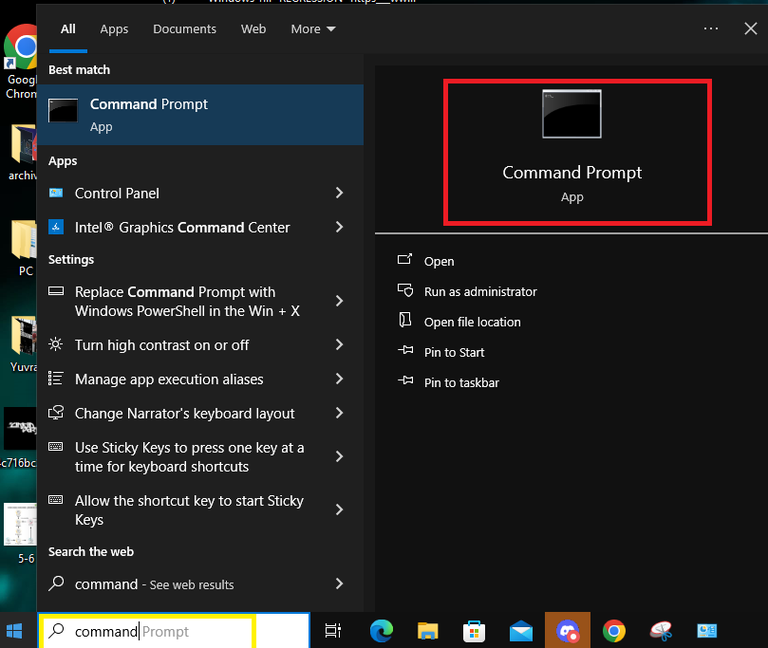Open Microsoft Store from the taskbar
Screen dimensions: 768x648
click(x=474, y=631)
